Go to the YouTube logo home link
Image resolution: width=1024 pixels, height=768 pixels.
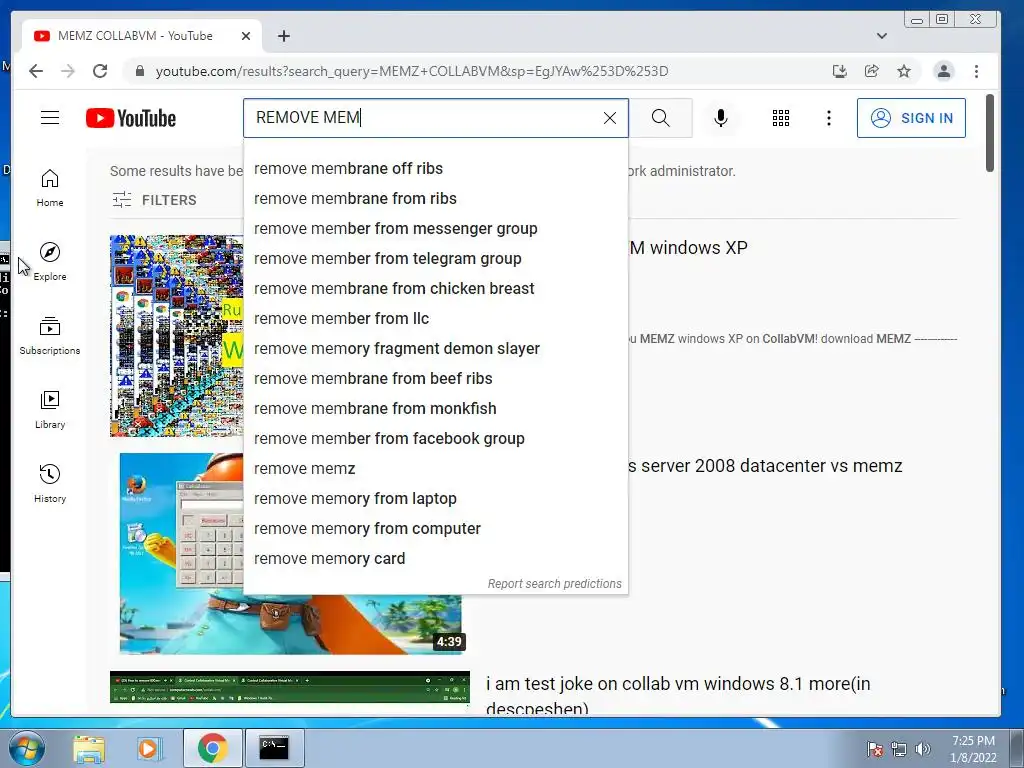pos(131,118)
